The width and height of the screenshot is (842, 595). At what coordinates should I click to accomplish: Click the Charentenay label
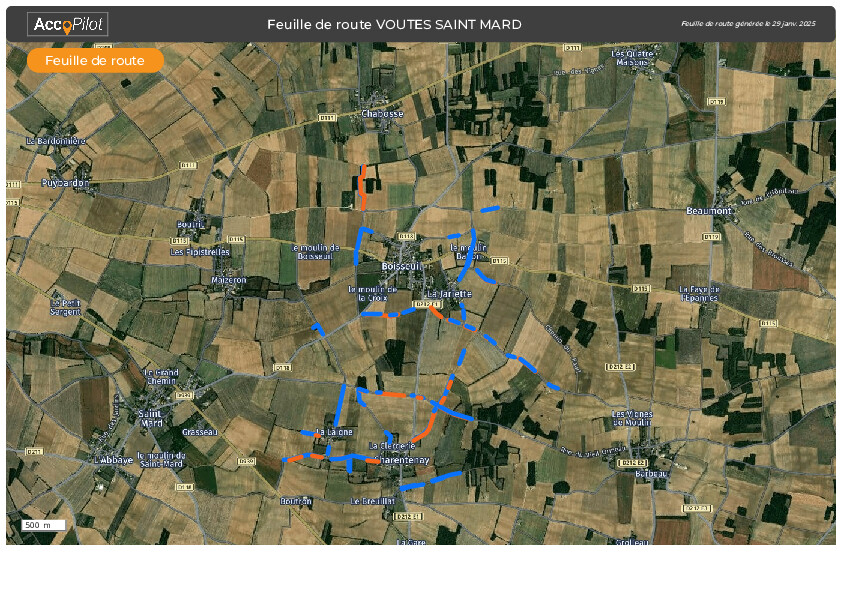[403, 460]
